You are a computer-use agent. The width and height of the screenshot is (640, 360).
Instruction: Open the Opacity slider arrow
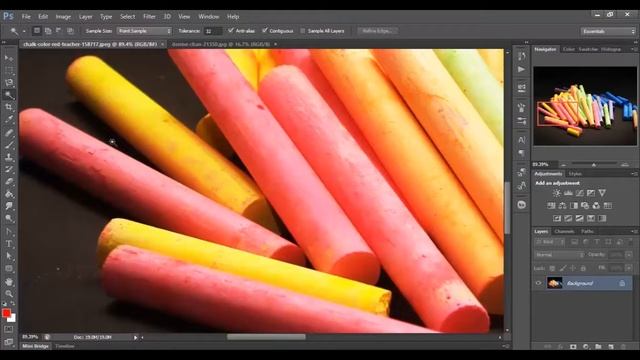629,255
